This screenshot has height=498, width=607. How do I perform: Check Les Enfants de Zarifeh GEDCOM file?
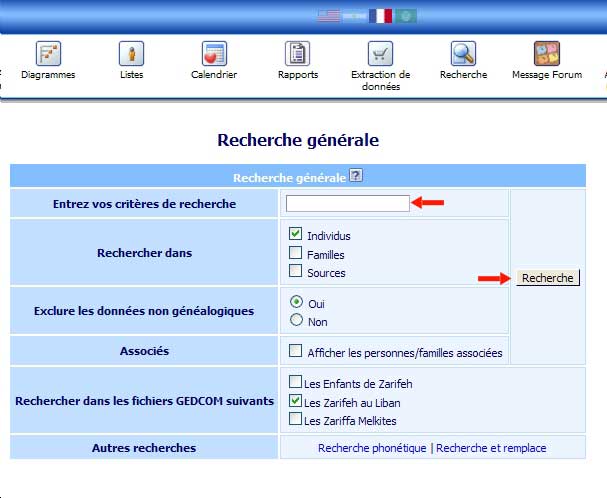click(295, 382)
